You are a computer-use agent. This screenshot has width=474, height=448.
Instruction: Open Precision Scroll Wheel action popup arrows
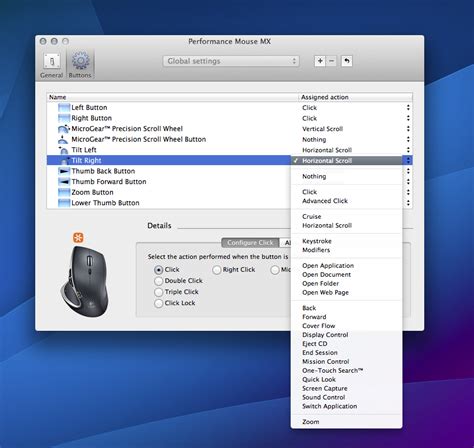click(408, 129)
